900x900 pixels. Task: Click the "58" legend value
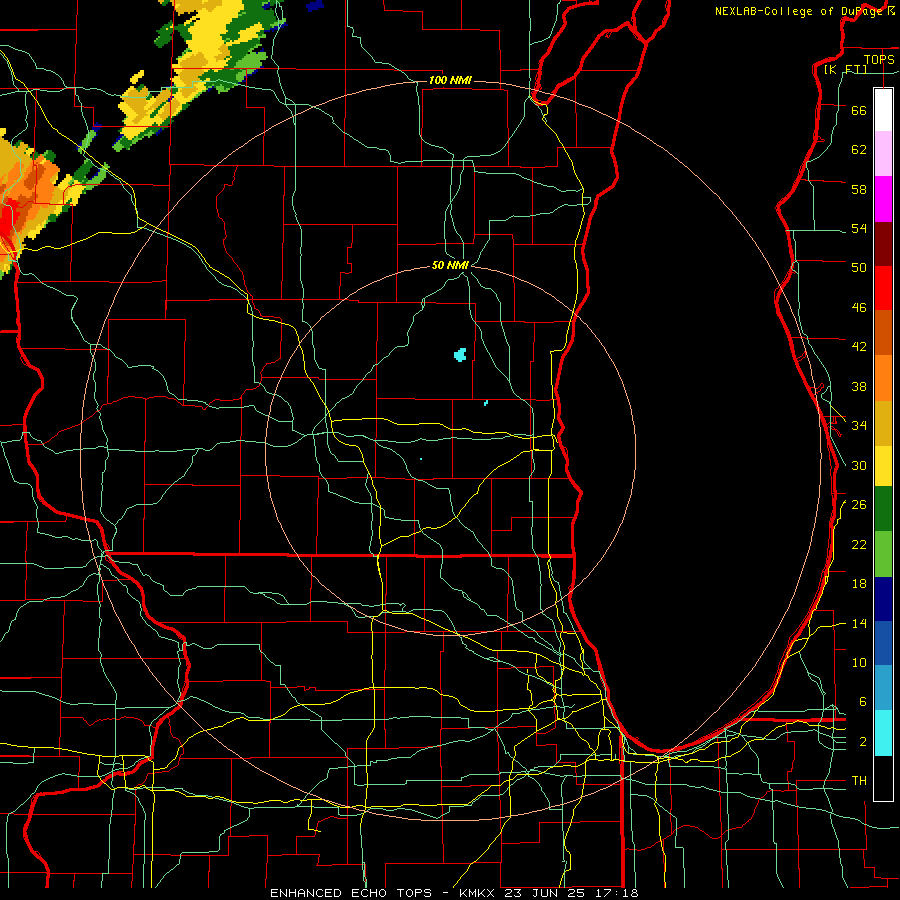pyautogui.click(x=859, y=189)
